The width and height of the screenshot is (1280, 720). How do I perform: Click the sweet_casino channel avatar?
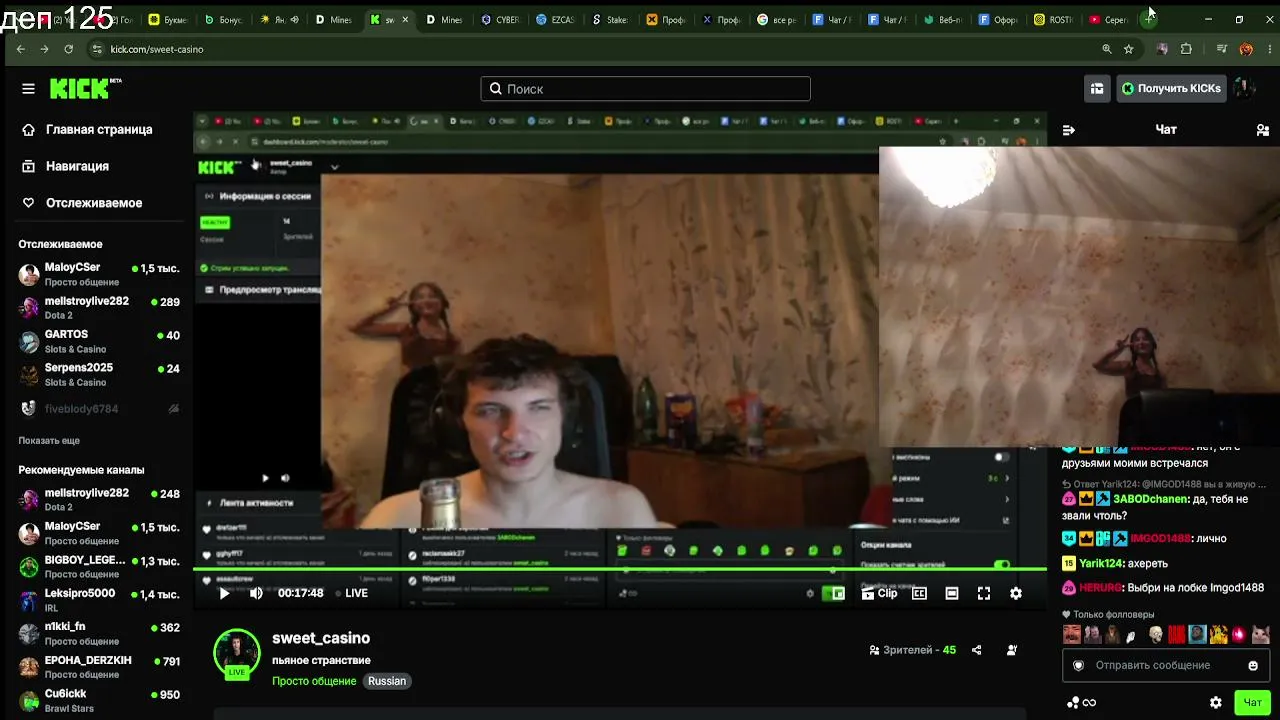[237, 653]
